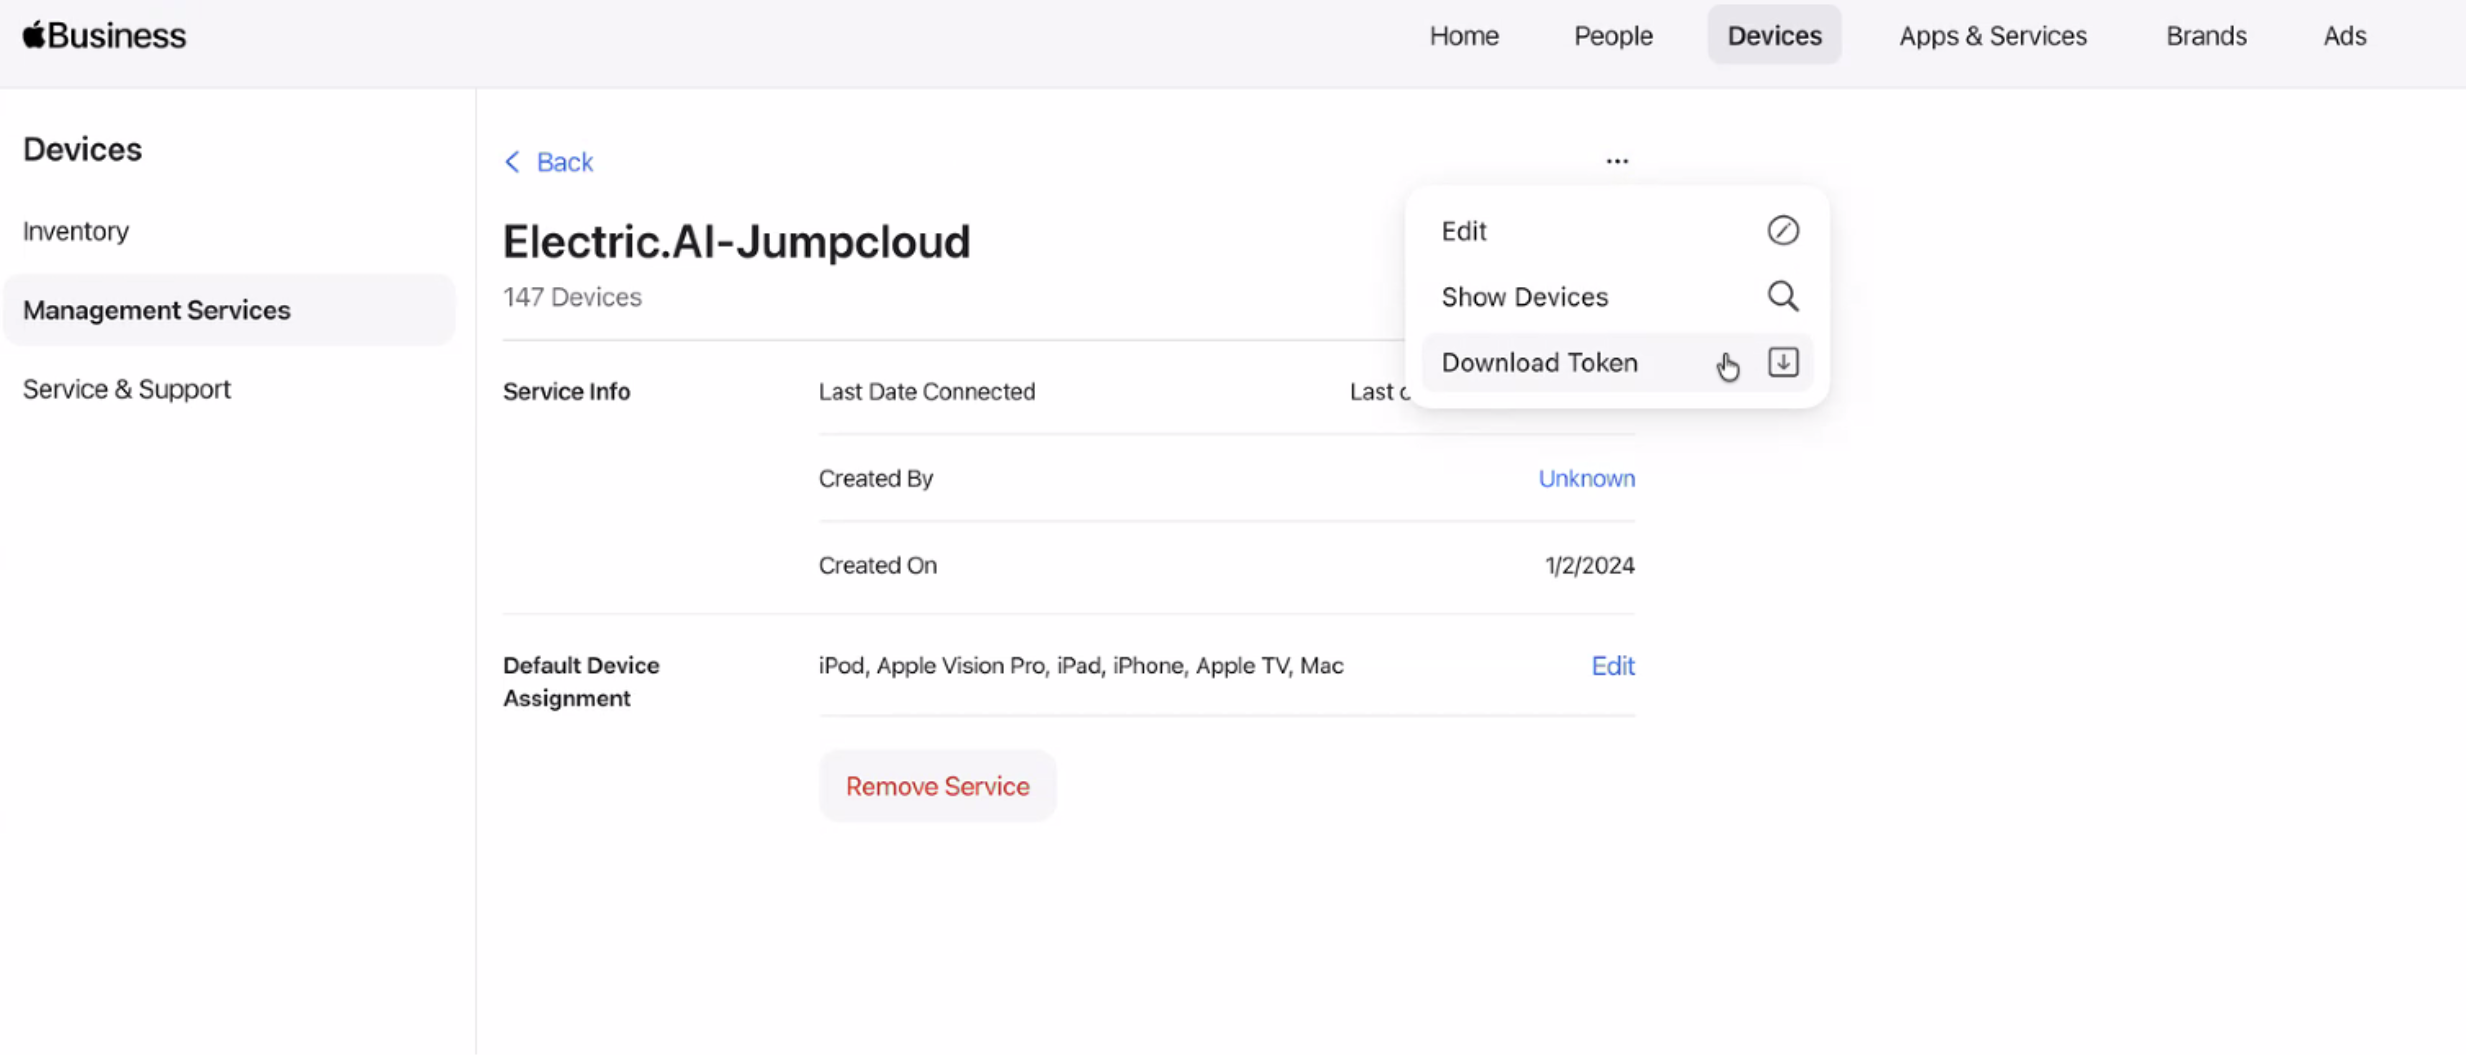Go to Apps & Services tab
The image size is (2466, 1060).
click(x=1993, y=36)
